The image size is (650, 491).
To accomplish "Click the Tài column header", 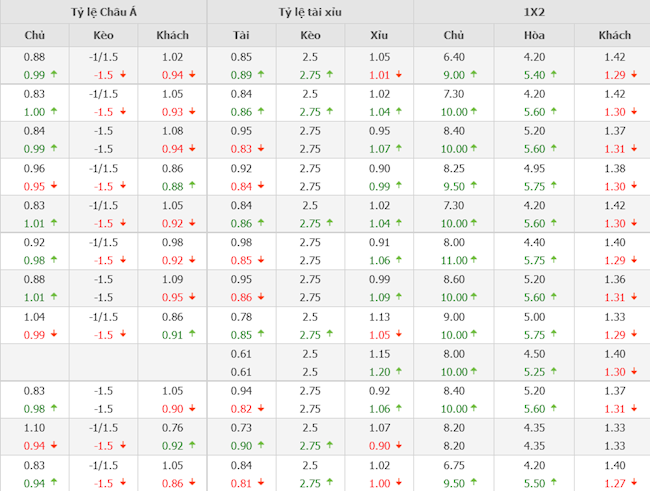I will (x=241, y=36).
